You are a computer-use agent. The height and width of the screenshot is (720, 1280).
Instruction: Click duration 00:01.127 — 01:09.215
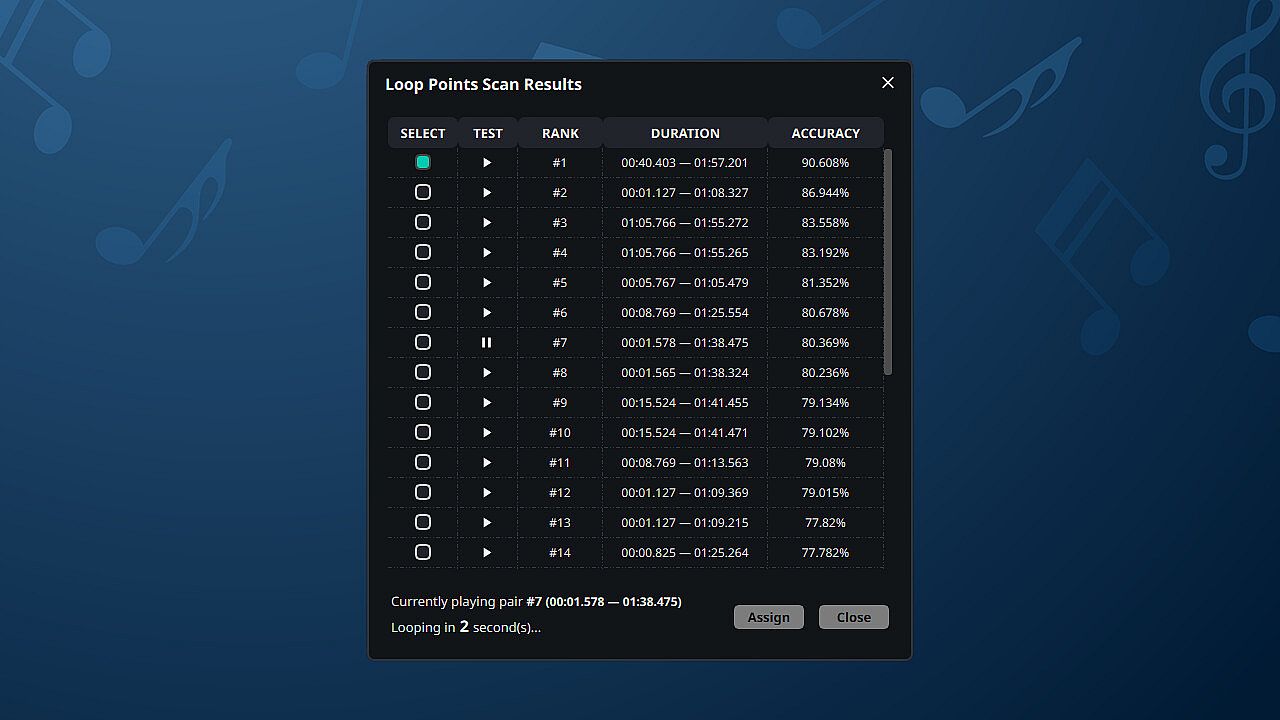point(685,522)
